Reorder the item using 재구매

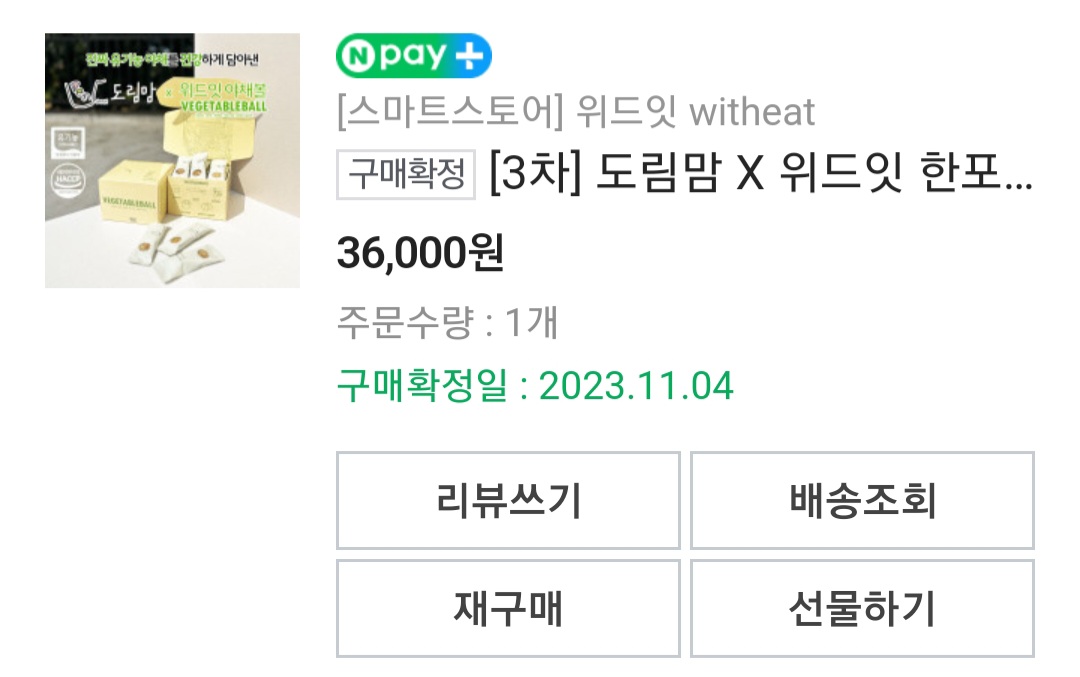pyautogui.click(x=508, y=608)
